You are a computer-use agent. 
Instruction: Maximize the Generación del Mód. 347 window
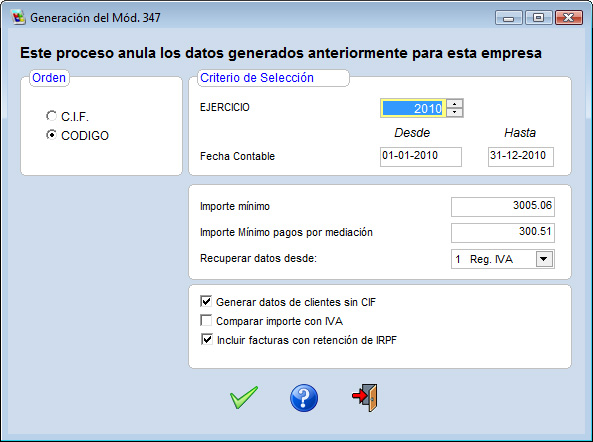[538, 17]
